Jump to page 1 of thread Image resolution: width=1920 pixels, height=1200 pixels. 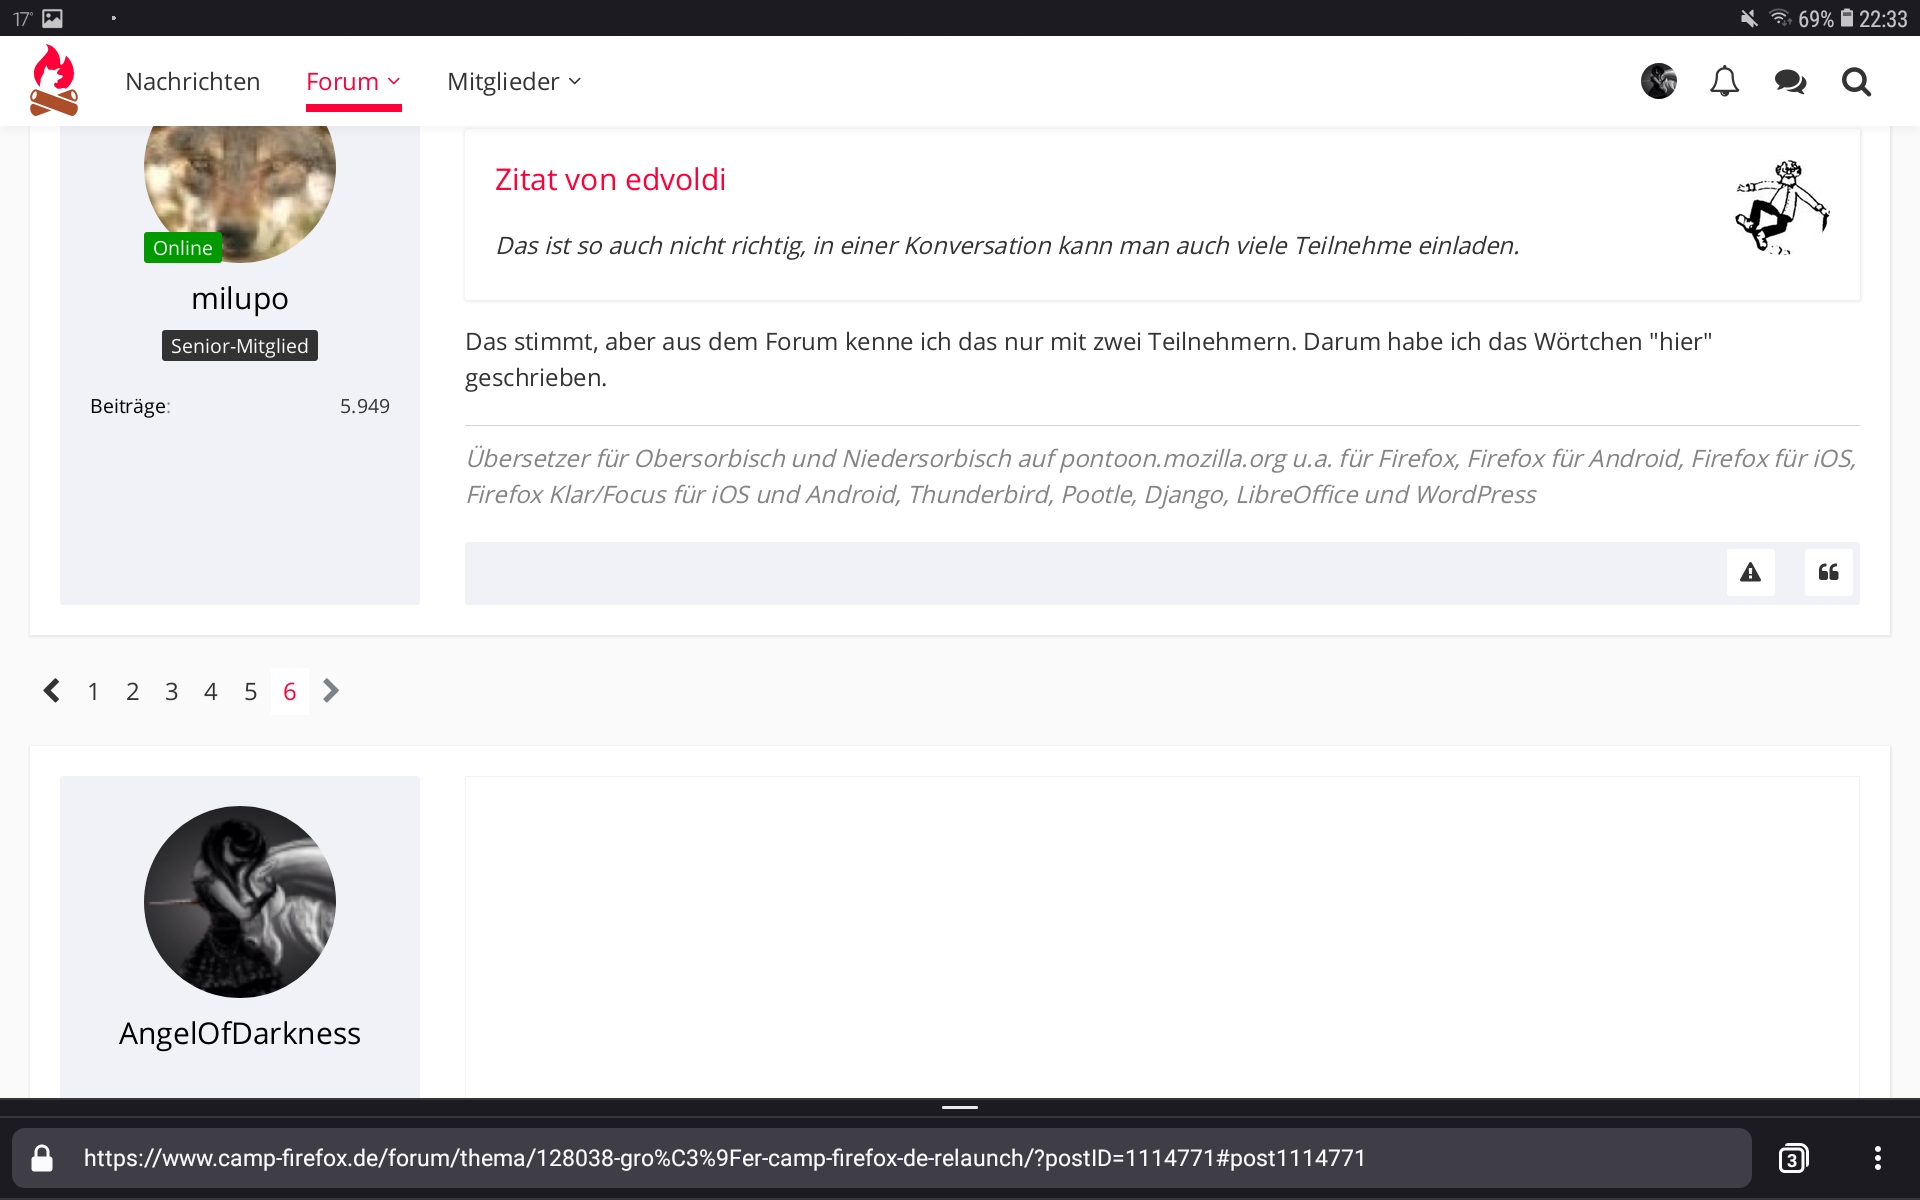point(93,691)
